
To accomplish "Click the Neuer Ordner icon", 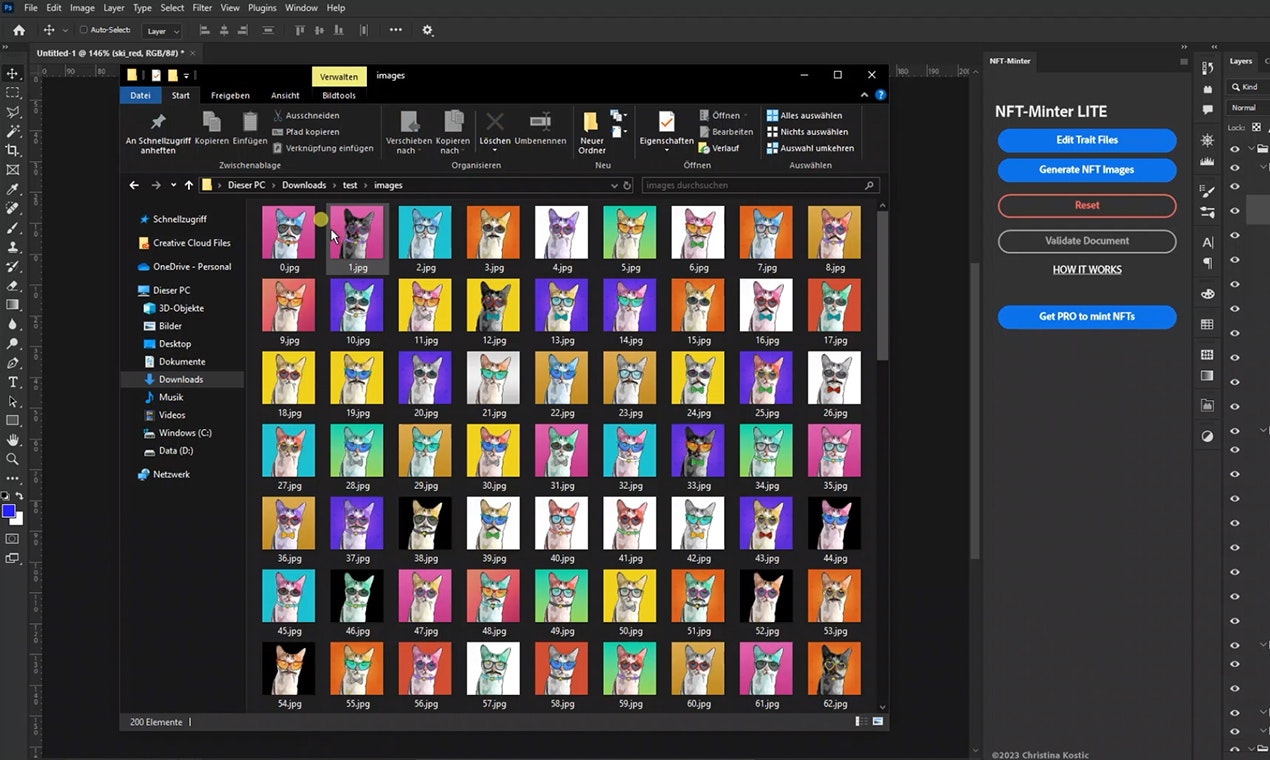I will point(591,122).
